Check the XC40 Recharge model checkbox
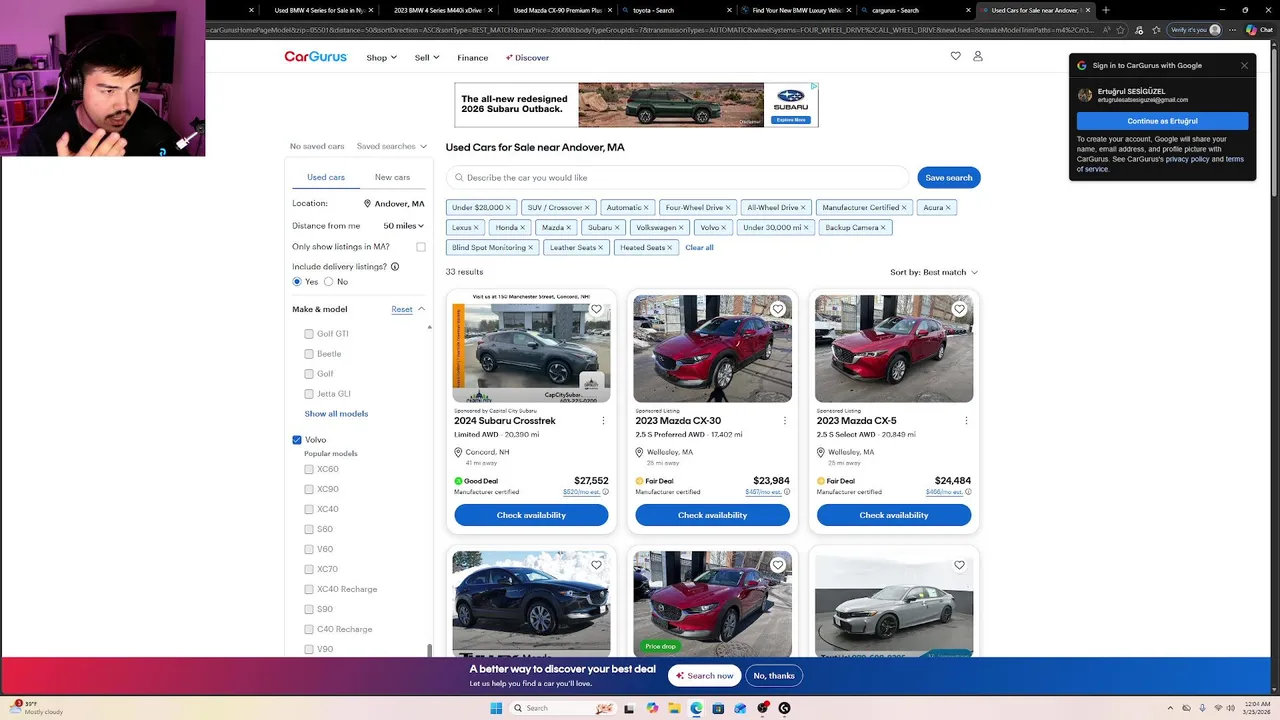This screenshot has height=720, width=1280. [x=309, y=589]
